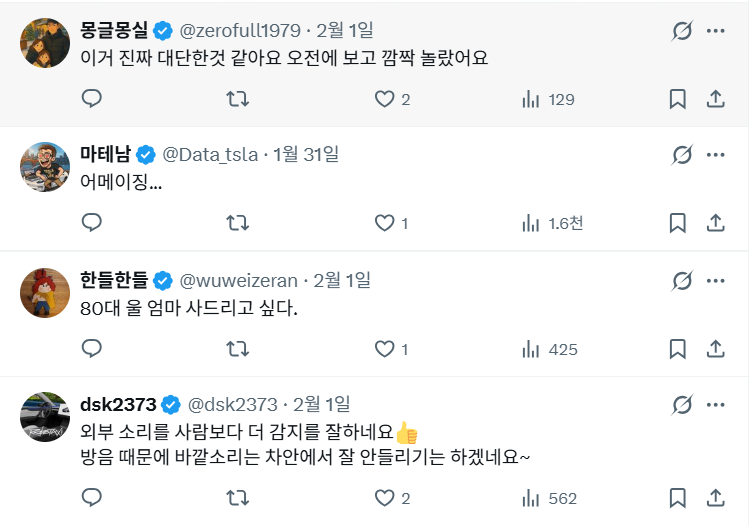Retweet dsk2373's post
This screenshot has width=750, height=525.
[238, 498]
